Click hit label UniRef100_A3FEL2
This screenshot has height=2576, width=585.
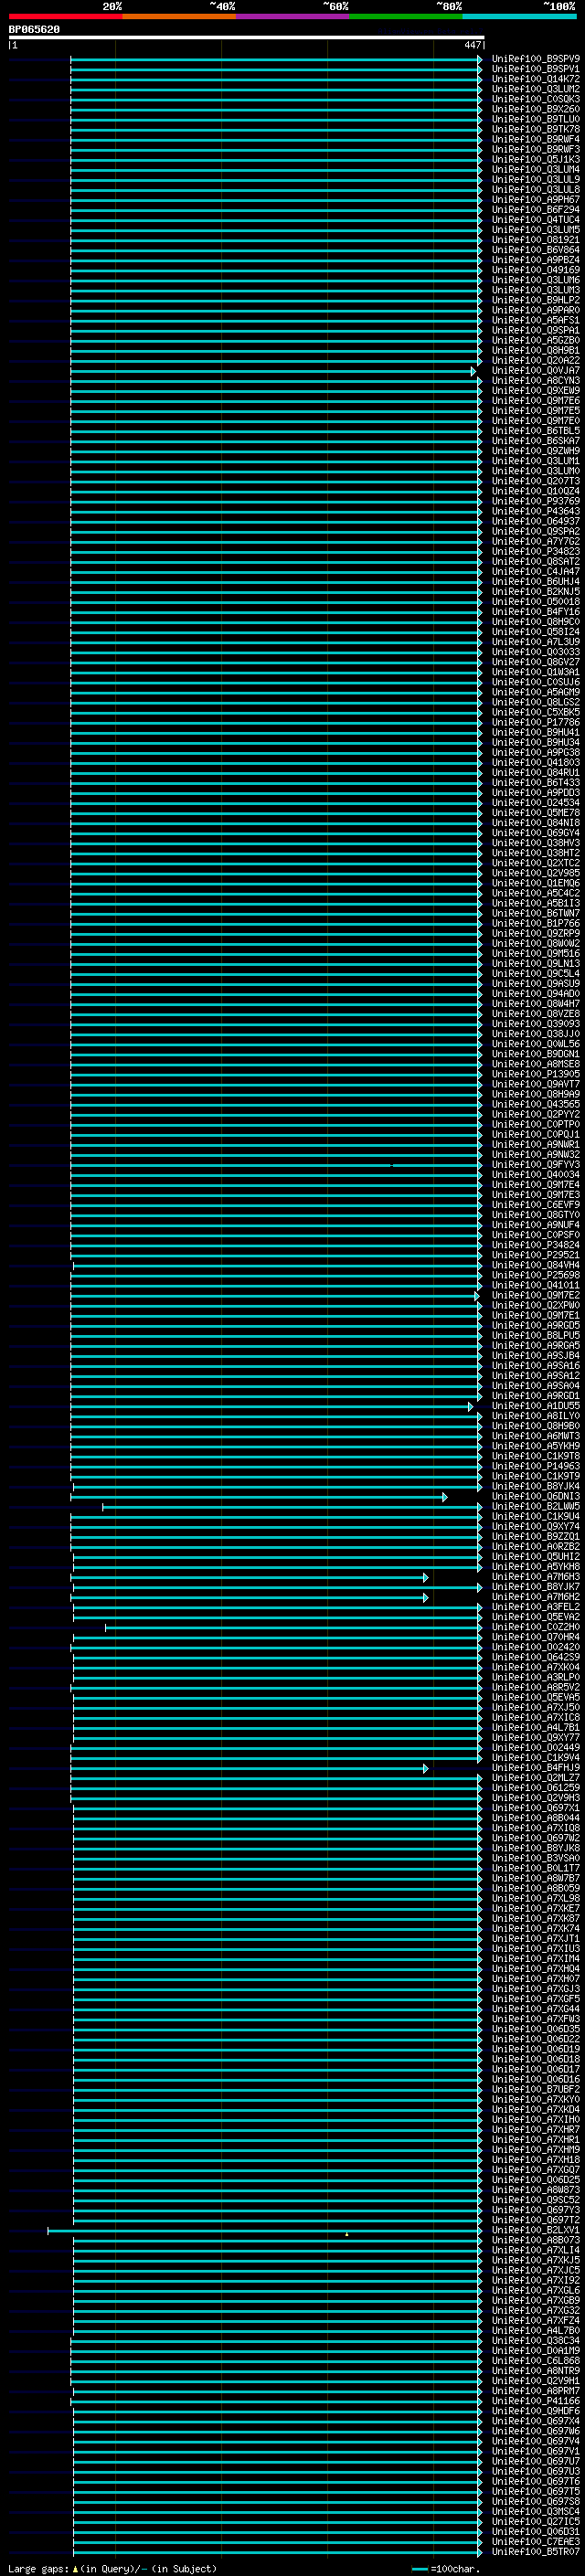(536, 1607)
